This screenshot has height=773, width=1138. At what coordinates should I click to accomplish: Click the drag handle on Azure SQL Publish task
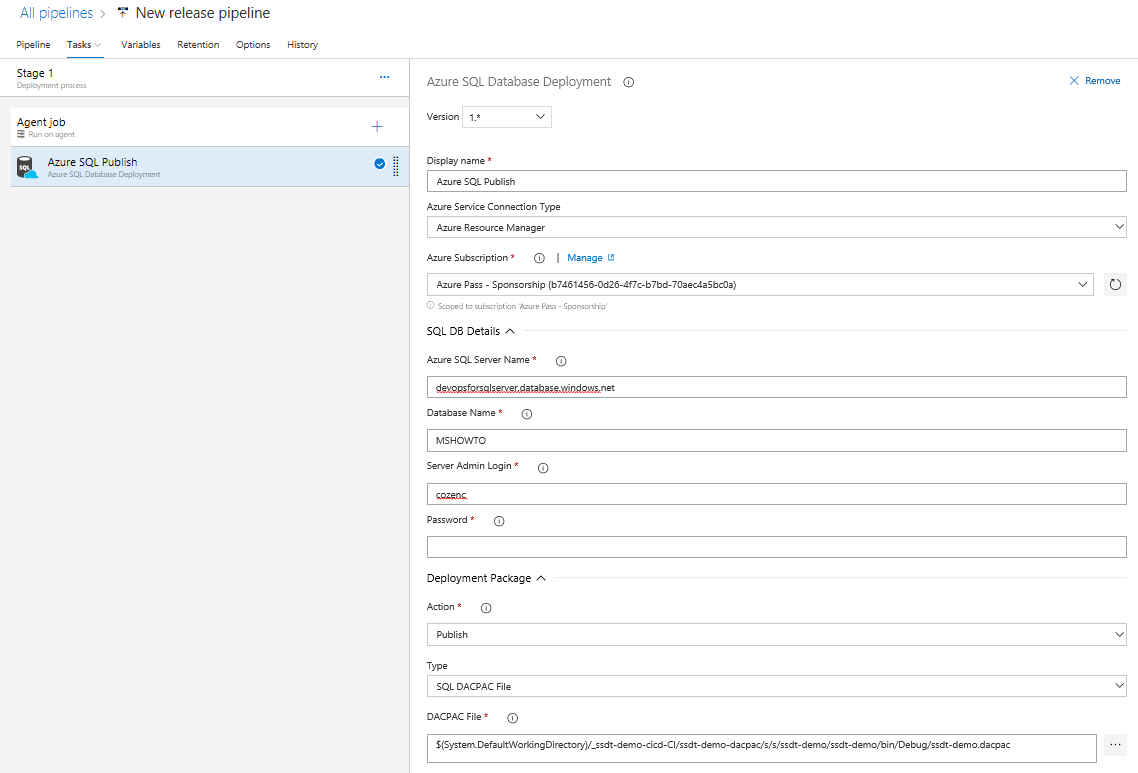tap(396, 166)
